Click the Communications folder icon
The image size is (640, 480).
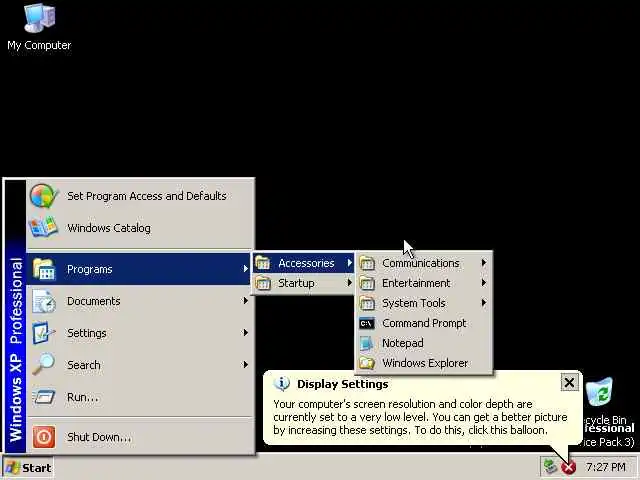pos(367,263)
